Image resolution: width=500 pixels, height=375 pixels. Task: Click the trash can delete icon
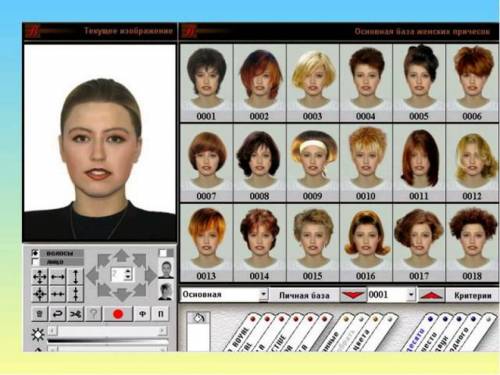(39, 314)
